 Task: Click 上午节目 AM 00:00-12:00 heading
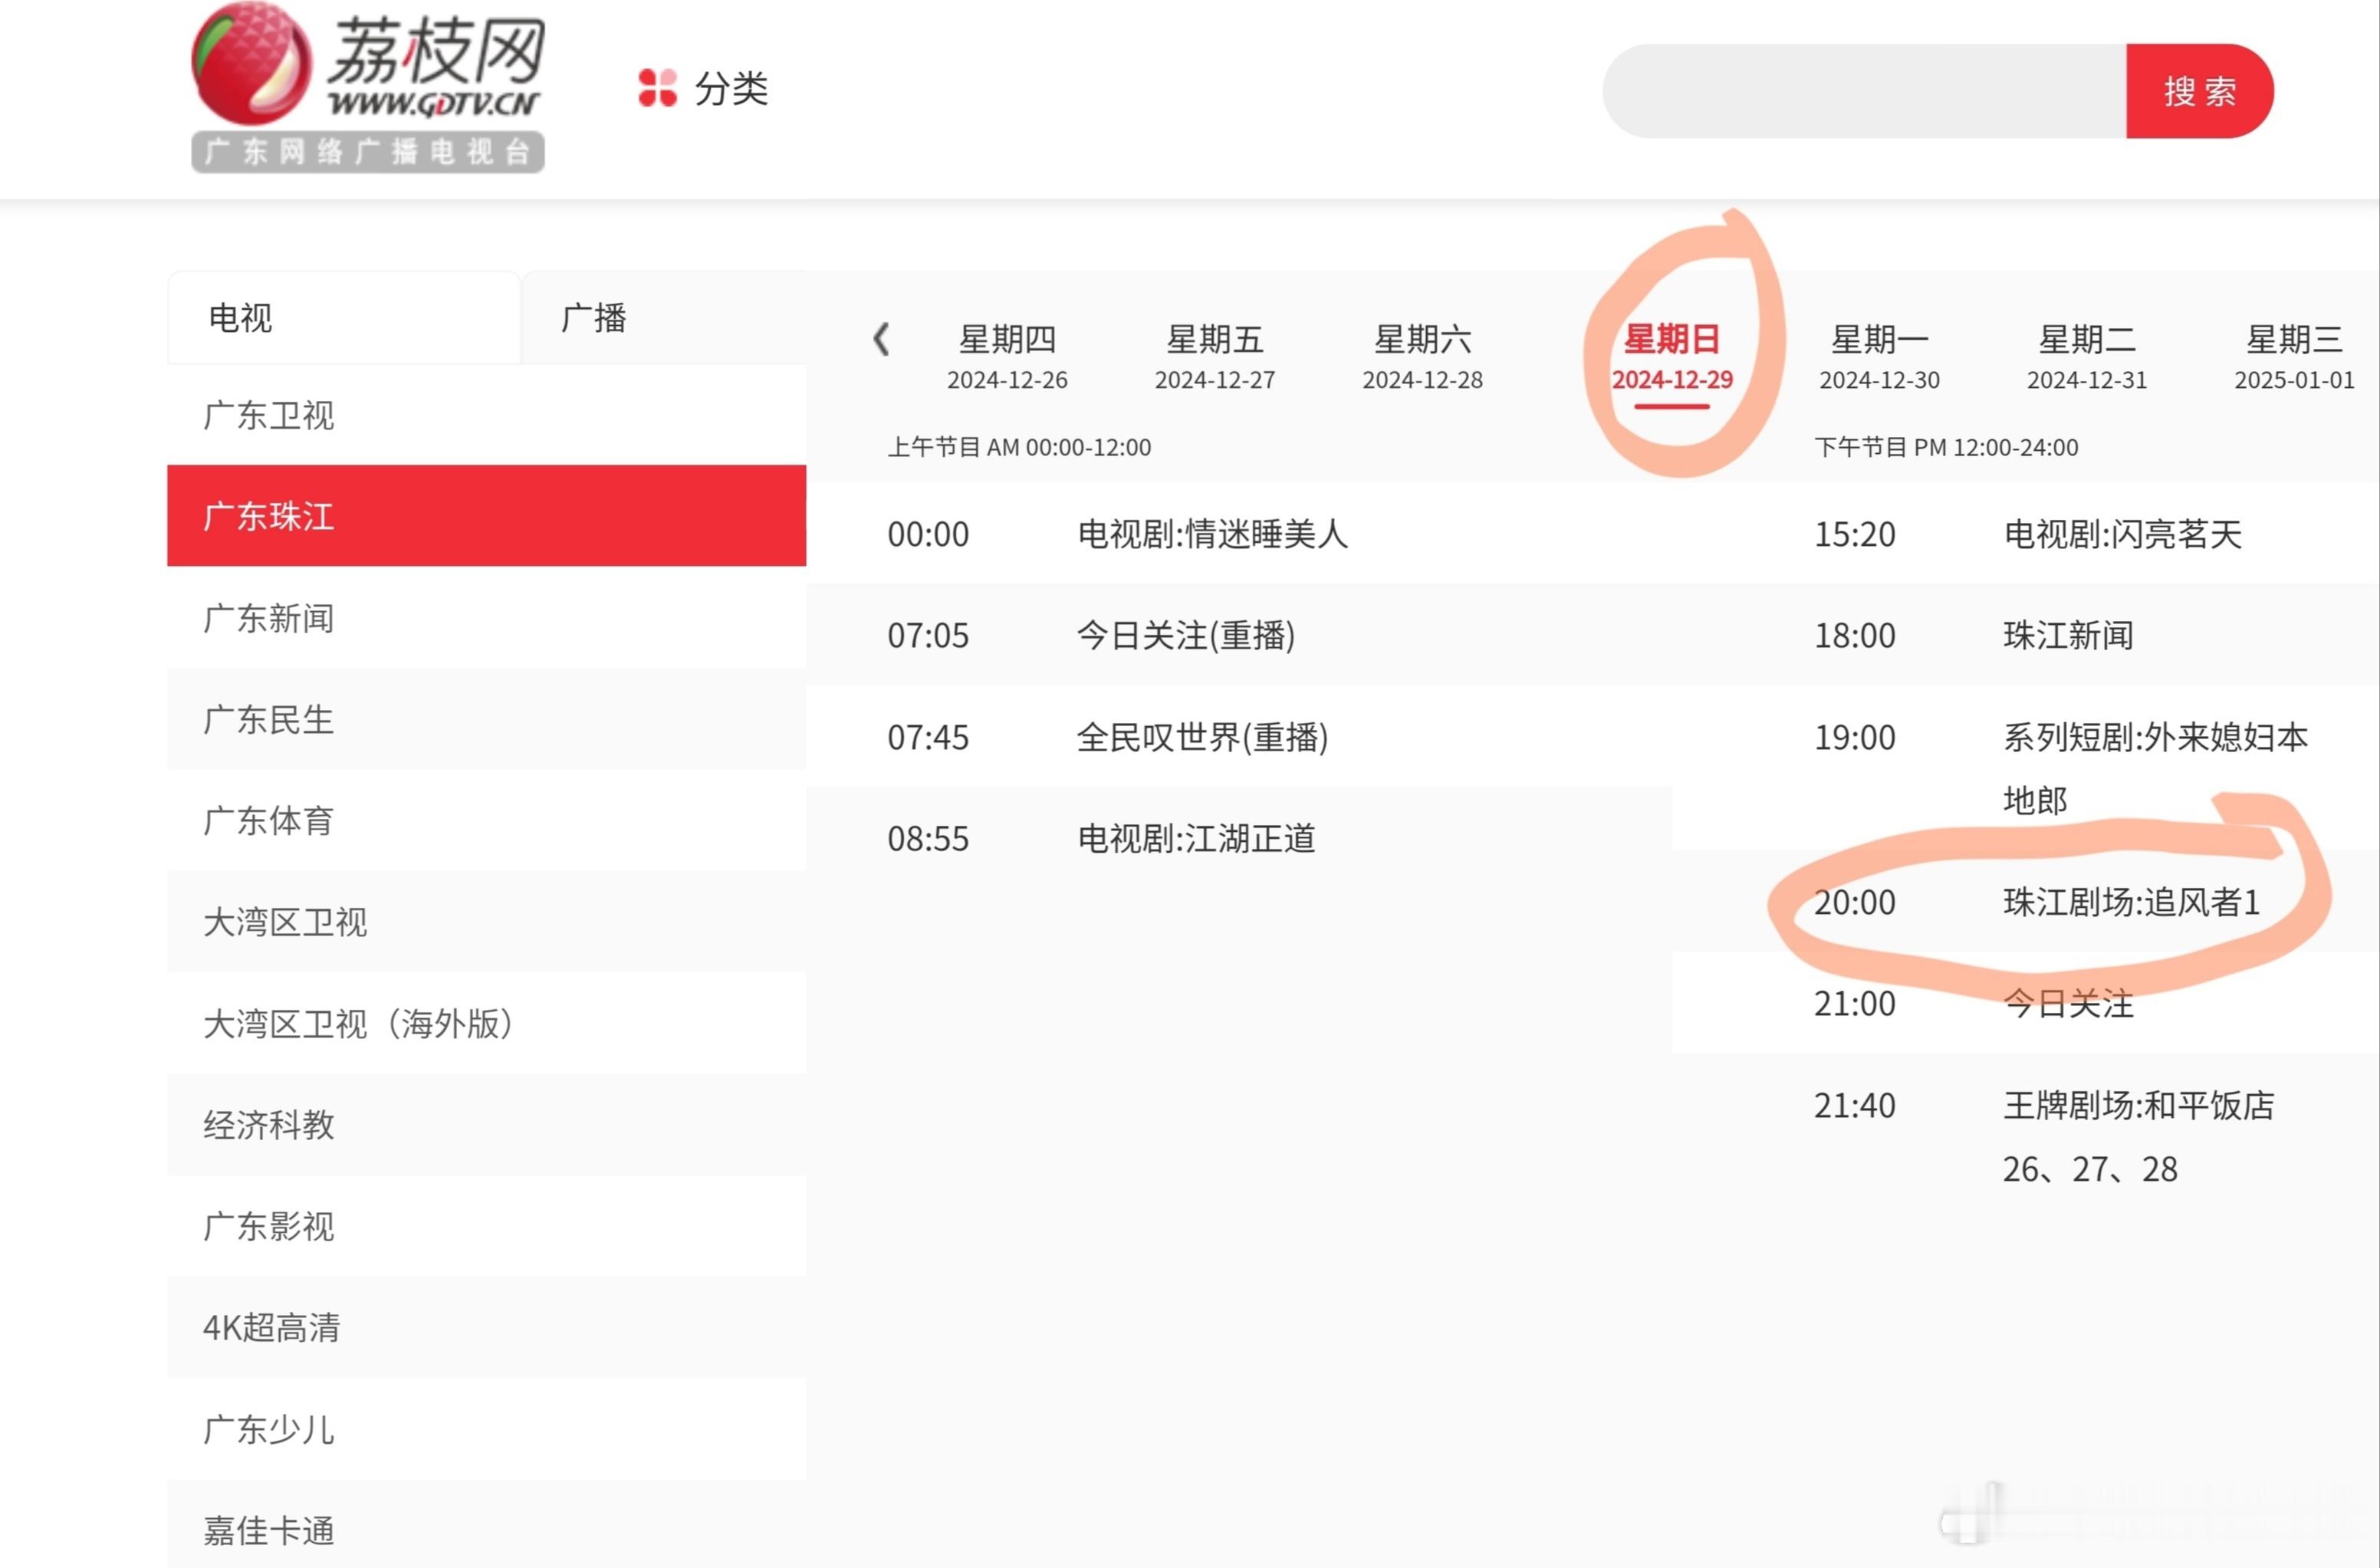1019,447
